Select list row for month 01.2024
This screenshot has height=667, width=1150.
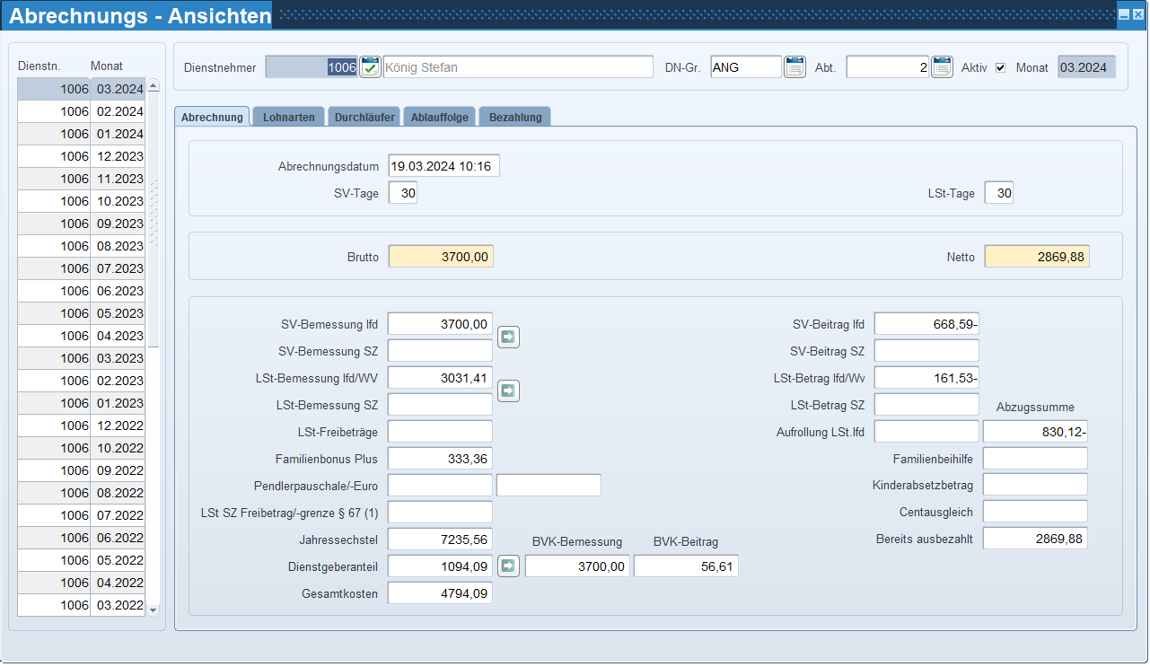point(81,134)
